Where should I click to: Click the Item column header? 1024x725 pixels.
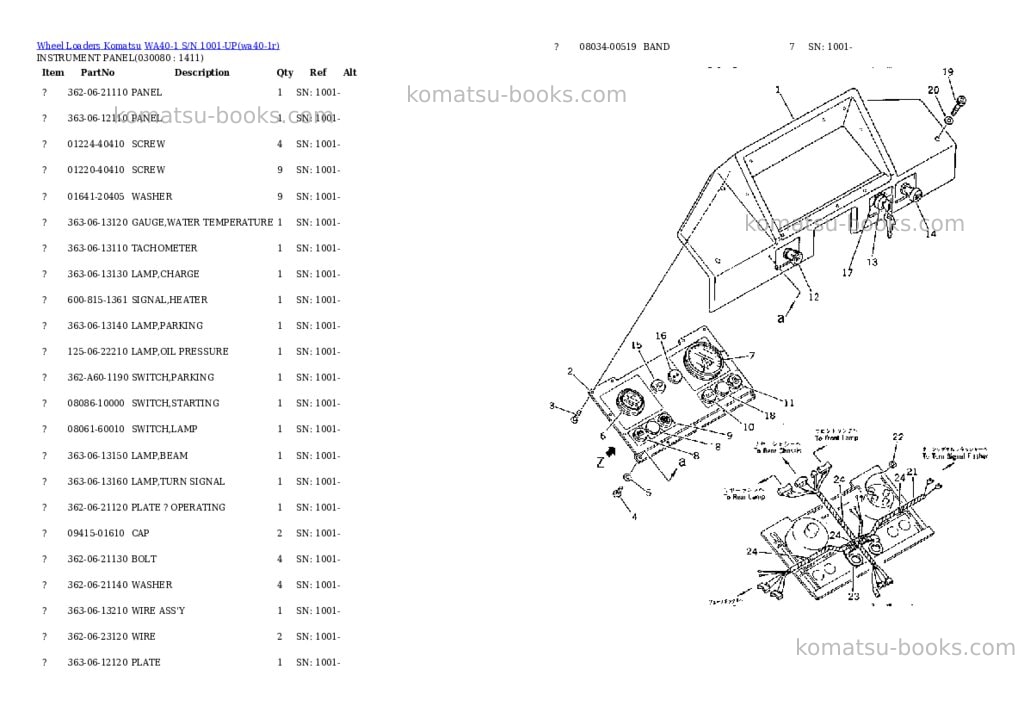[53, 72]
